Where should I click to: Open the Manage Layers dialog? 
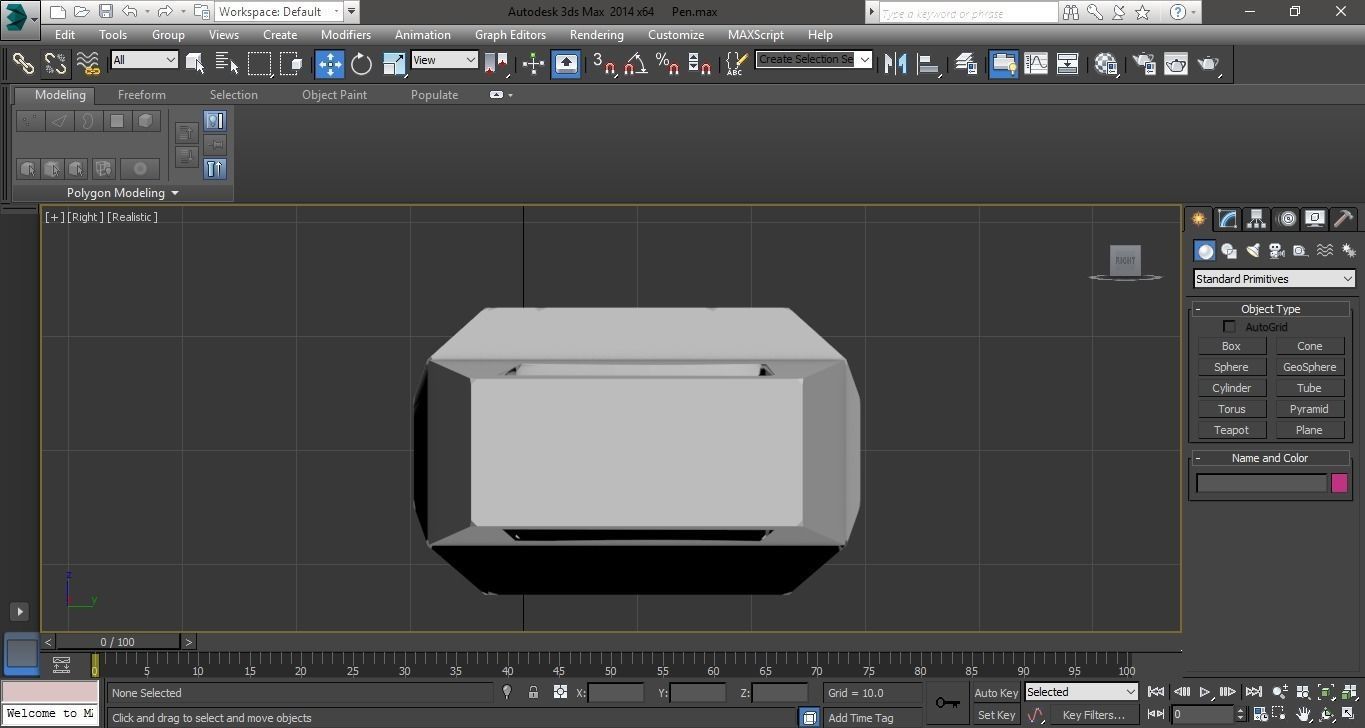966,64
